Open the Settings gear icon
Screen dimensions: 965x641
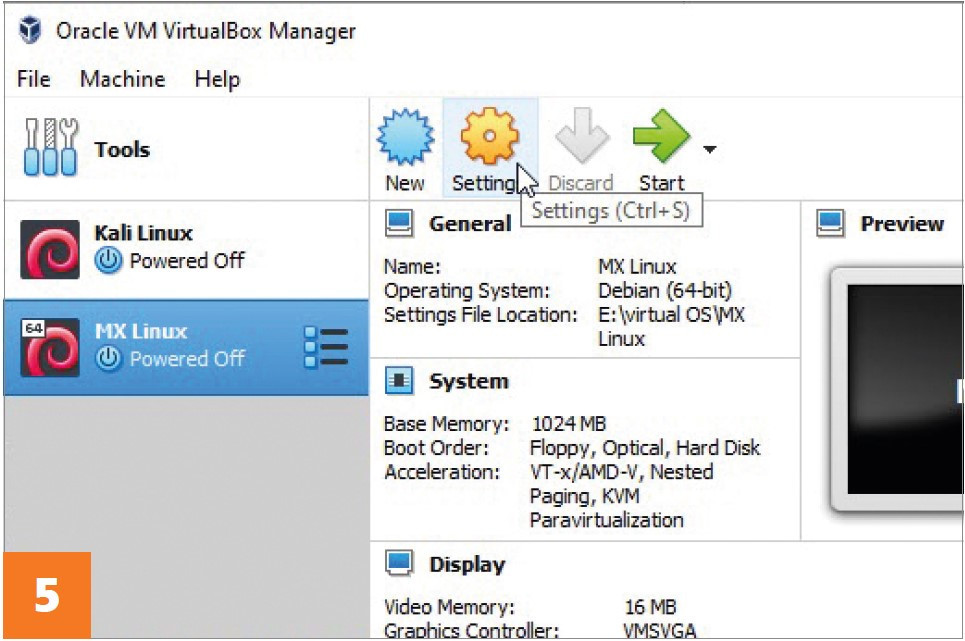(489, 136)
